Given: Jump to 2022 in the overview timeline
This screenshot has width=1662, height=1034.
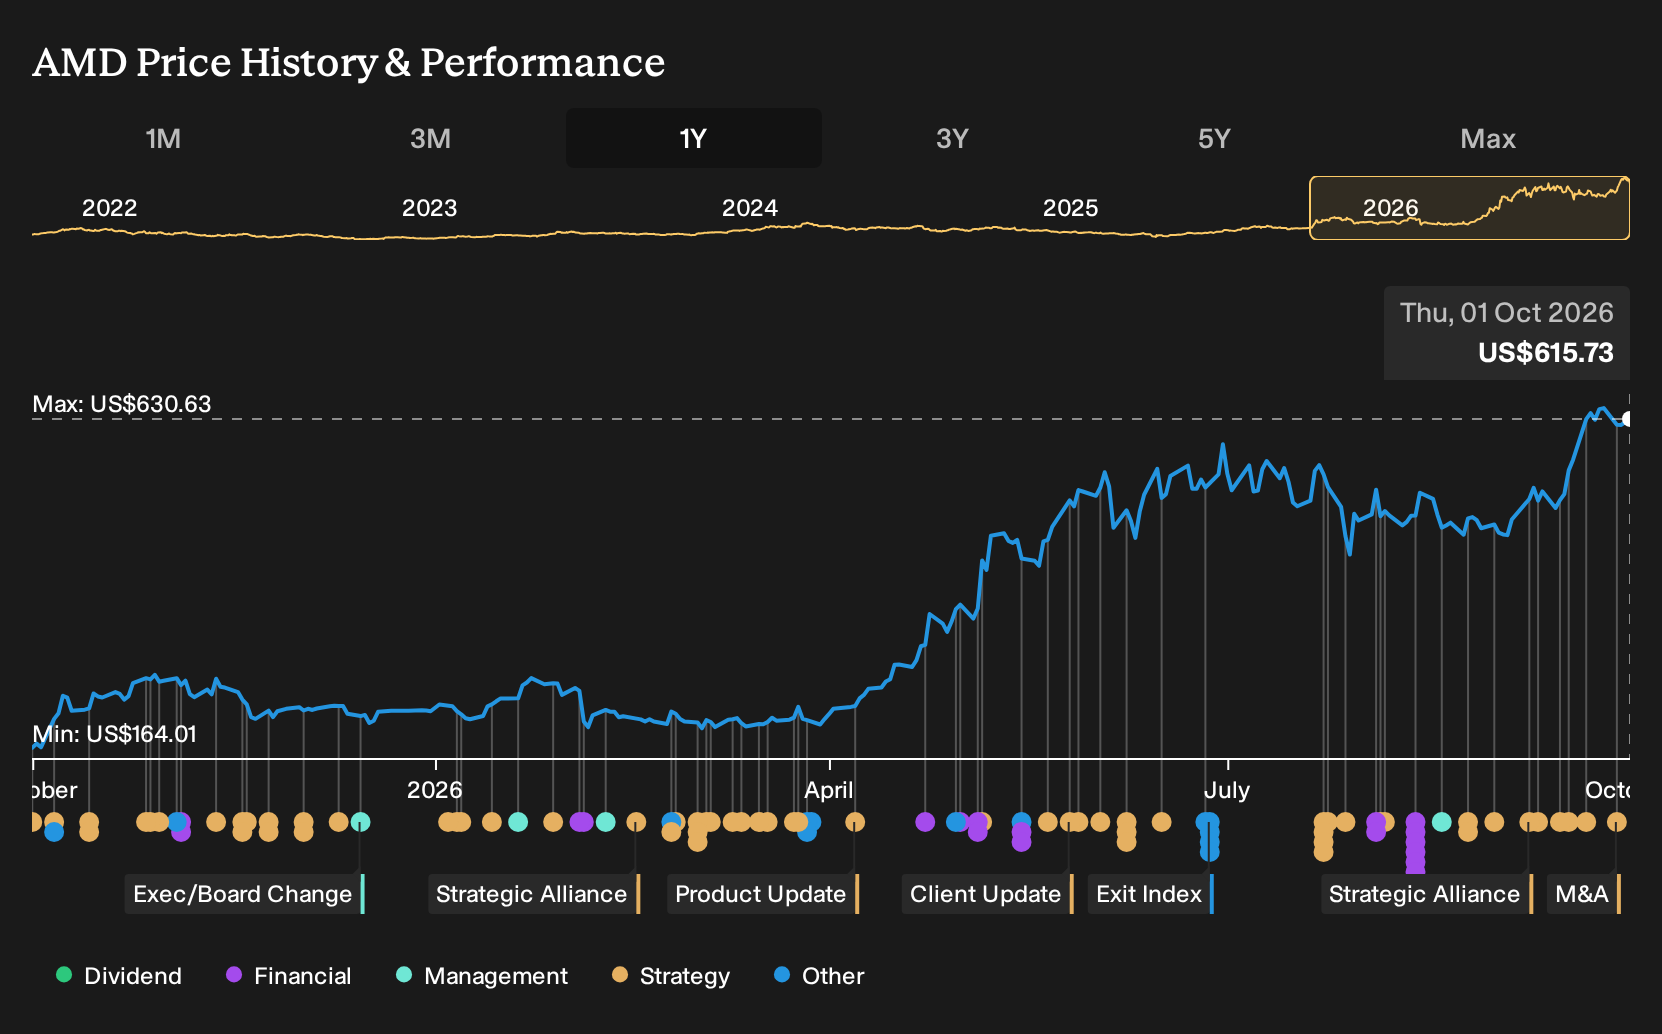Looking at the screenshot, I should (x=109, y=208).
